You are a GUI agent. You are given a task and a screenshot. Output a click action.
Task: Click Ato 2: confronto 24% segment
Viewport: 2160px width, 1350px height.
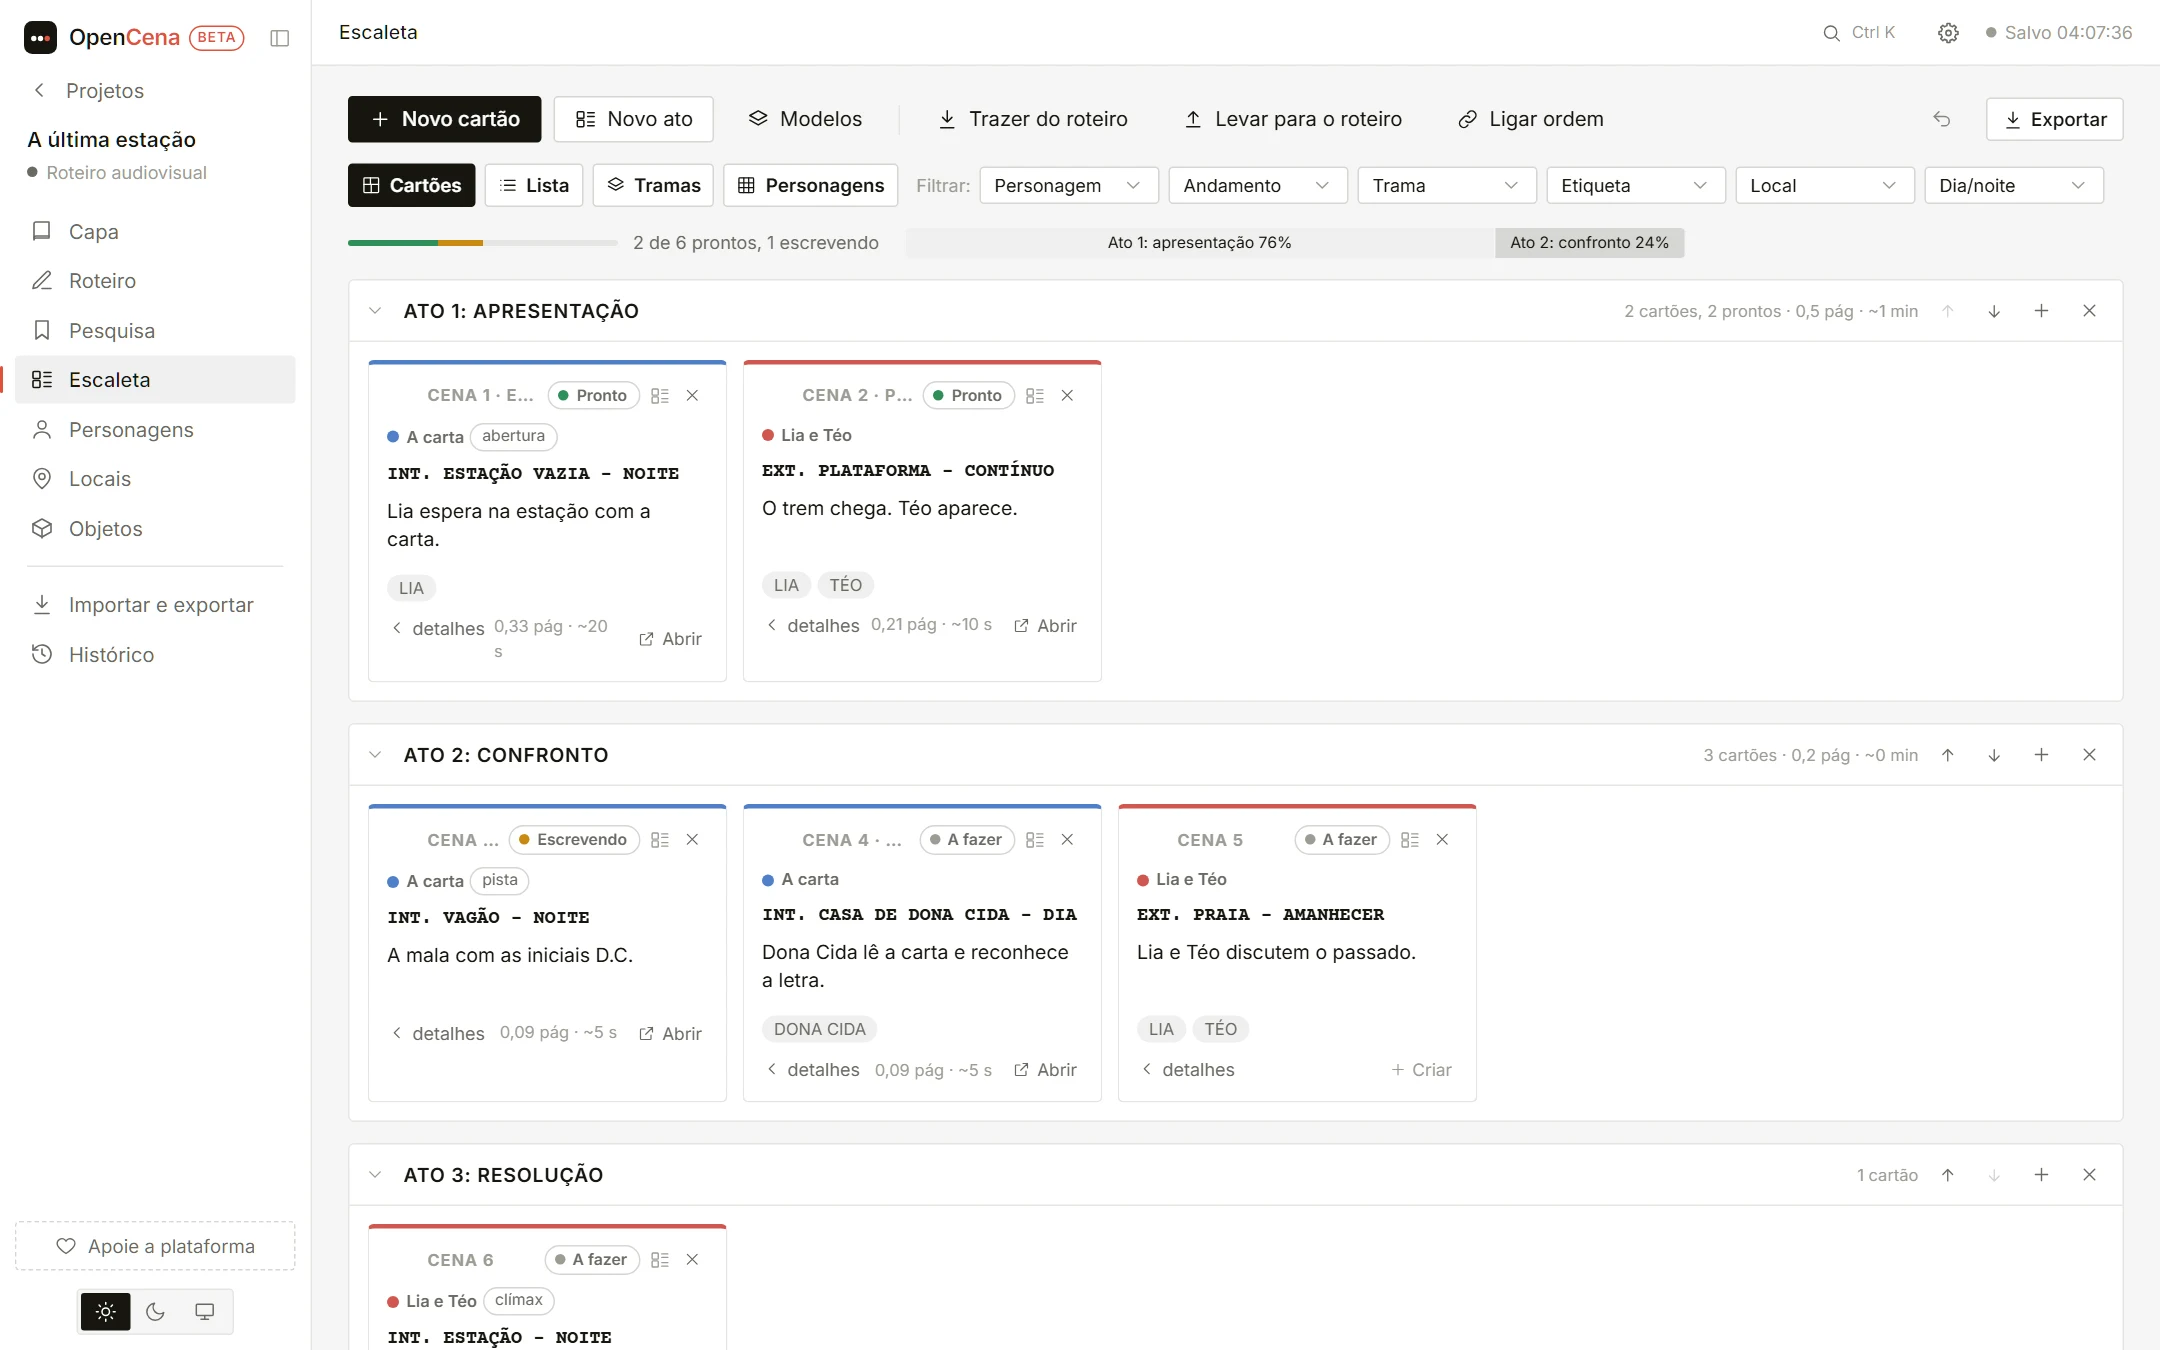(x=1590, y=243)
